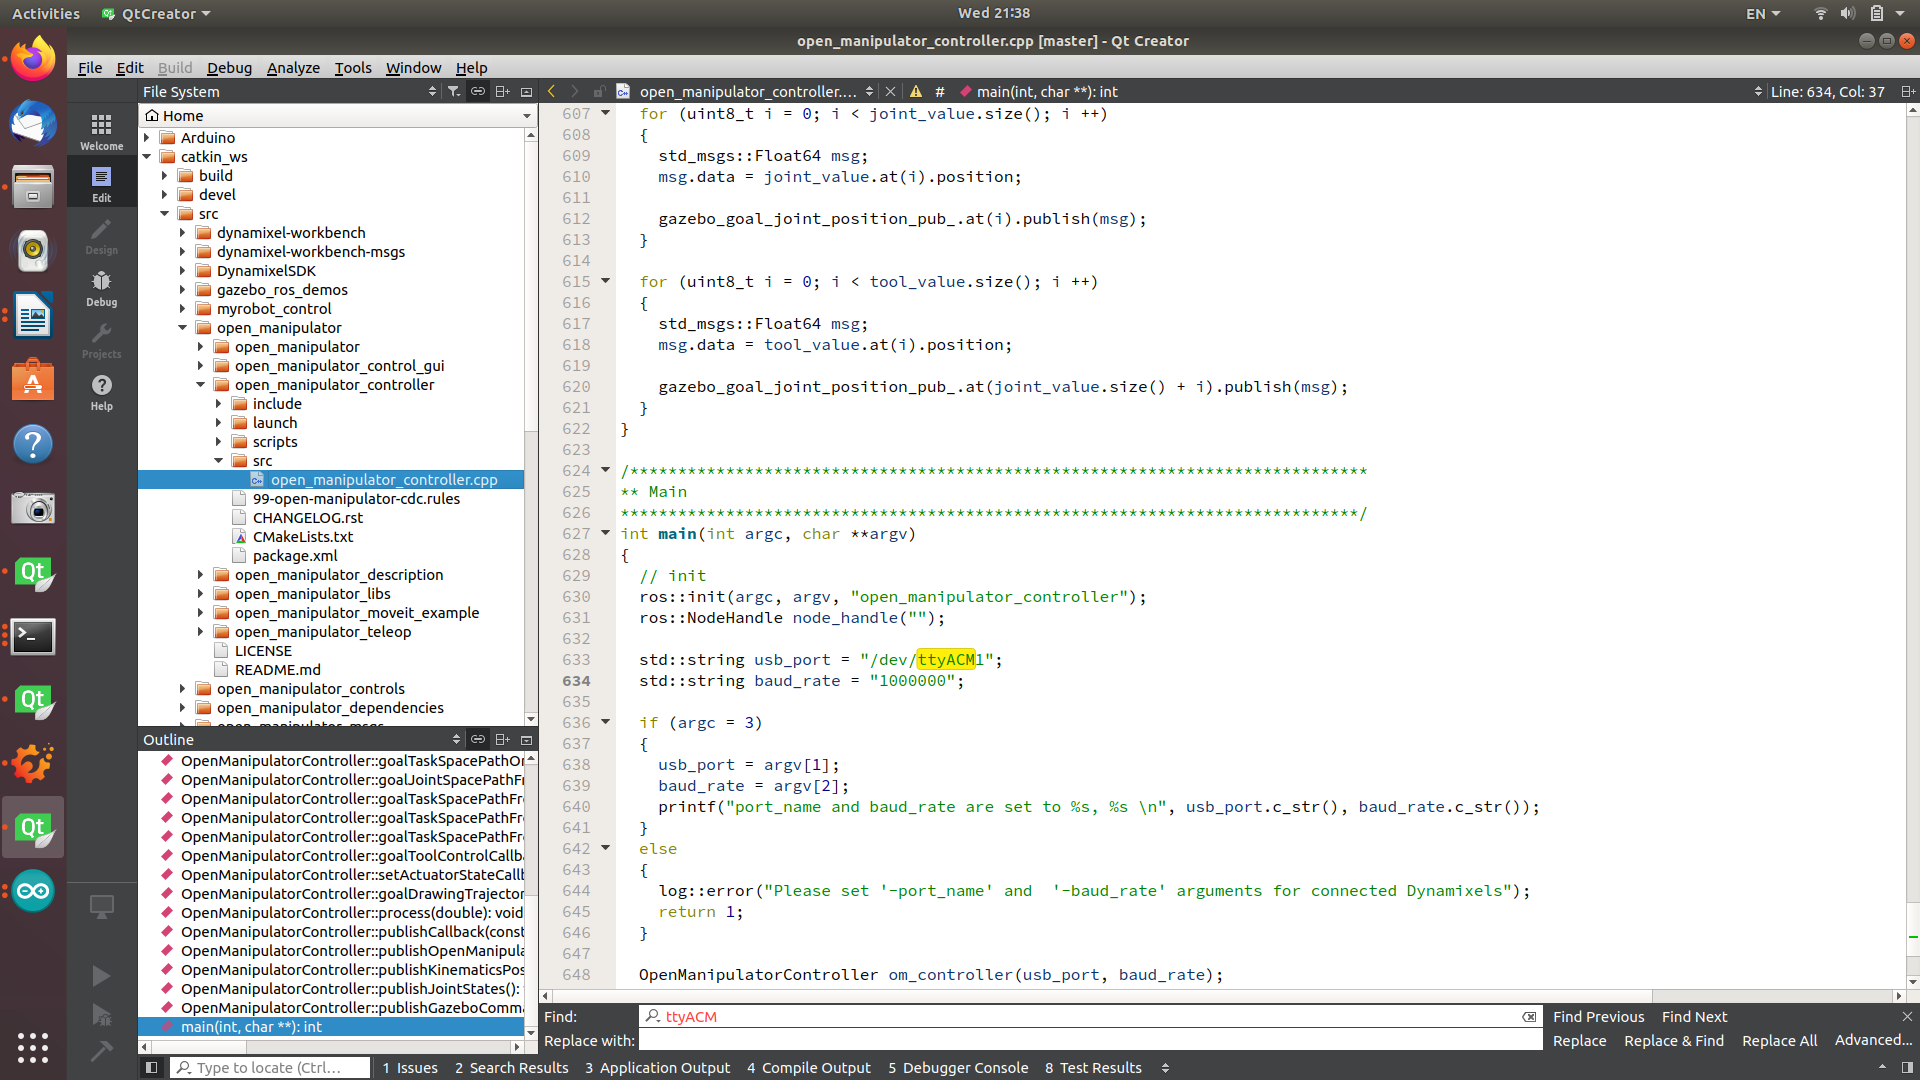The width and height of the screenshot is (1920, 1080).
Task: Click the Type to locate field
Action: (268, 1068)
